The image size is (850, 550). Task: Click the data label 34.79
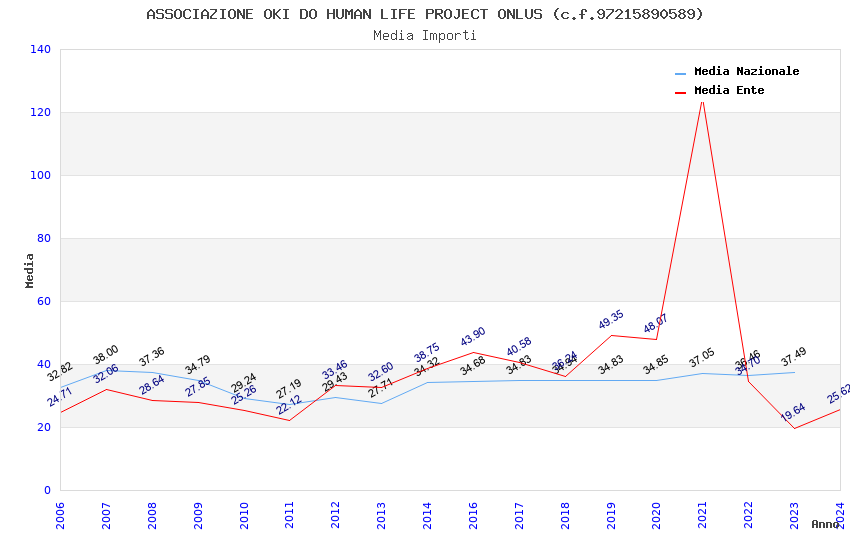pos(198,365)
